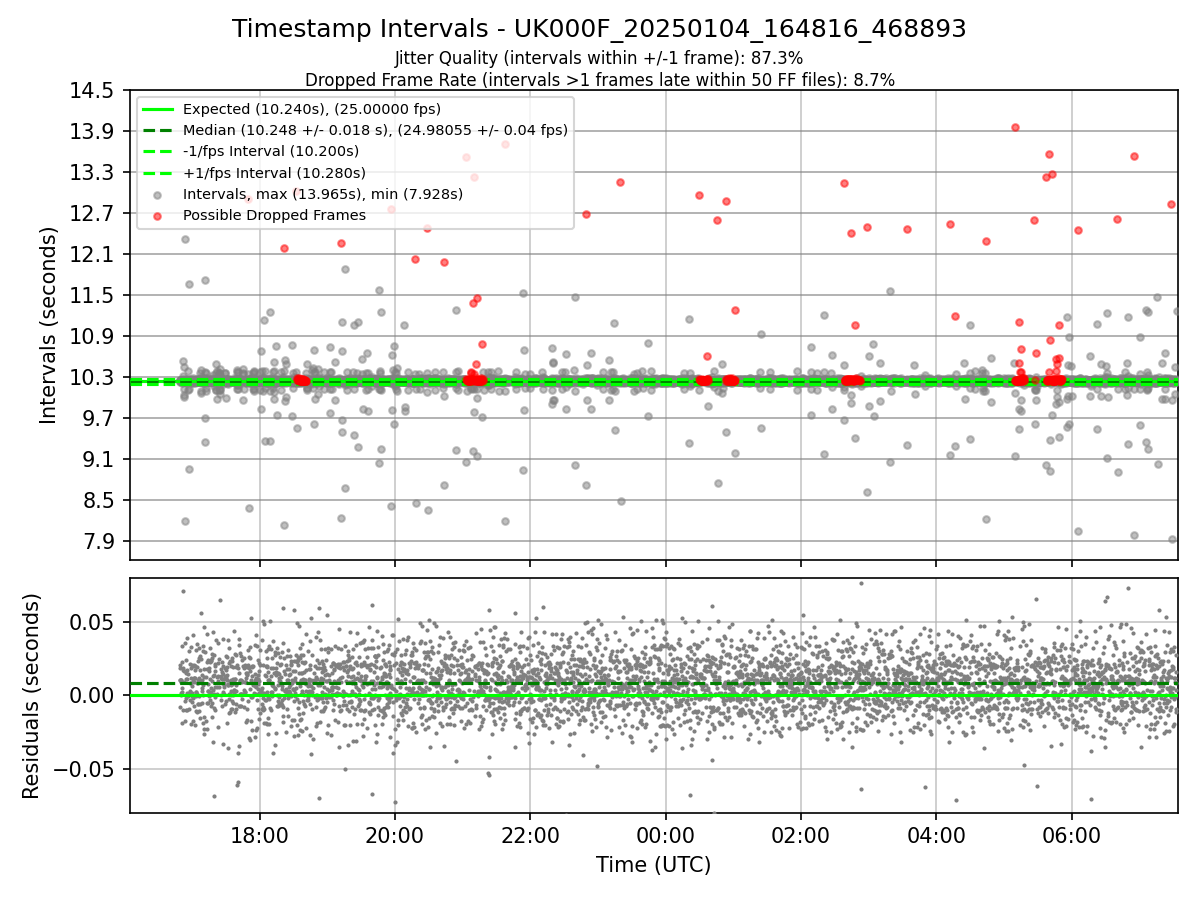This screenshot has height=900, width=1200.
Task: Click the '00:00' time tick label
Action: point(665,834)
